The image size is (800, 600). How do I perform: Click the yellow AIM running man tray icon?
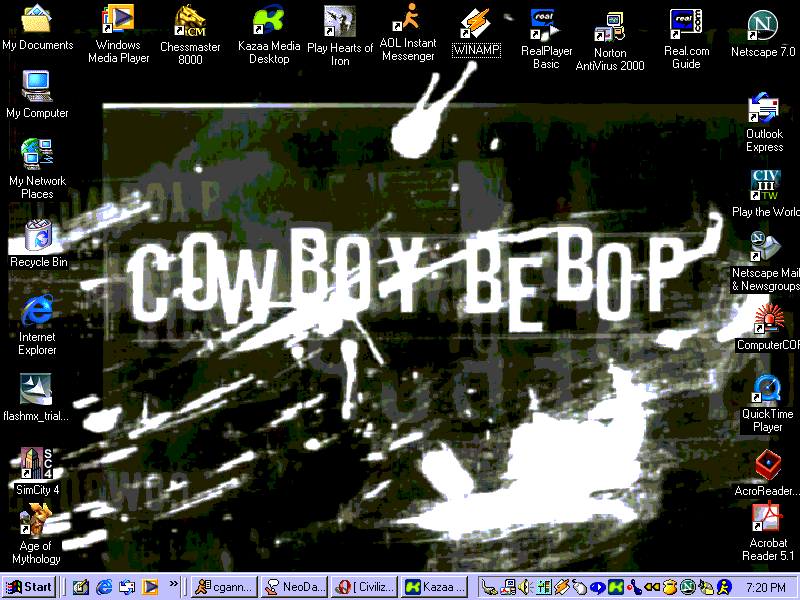click(x=724, y=587)
